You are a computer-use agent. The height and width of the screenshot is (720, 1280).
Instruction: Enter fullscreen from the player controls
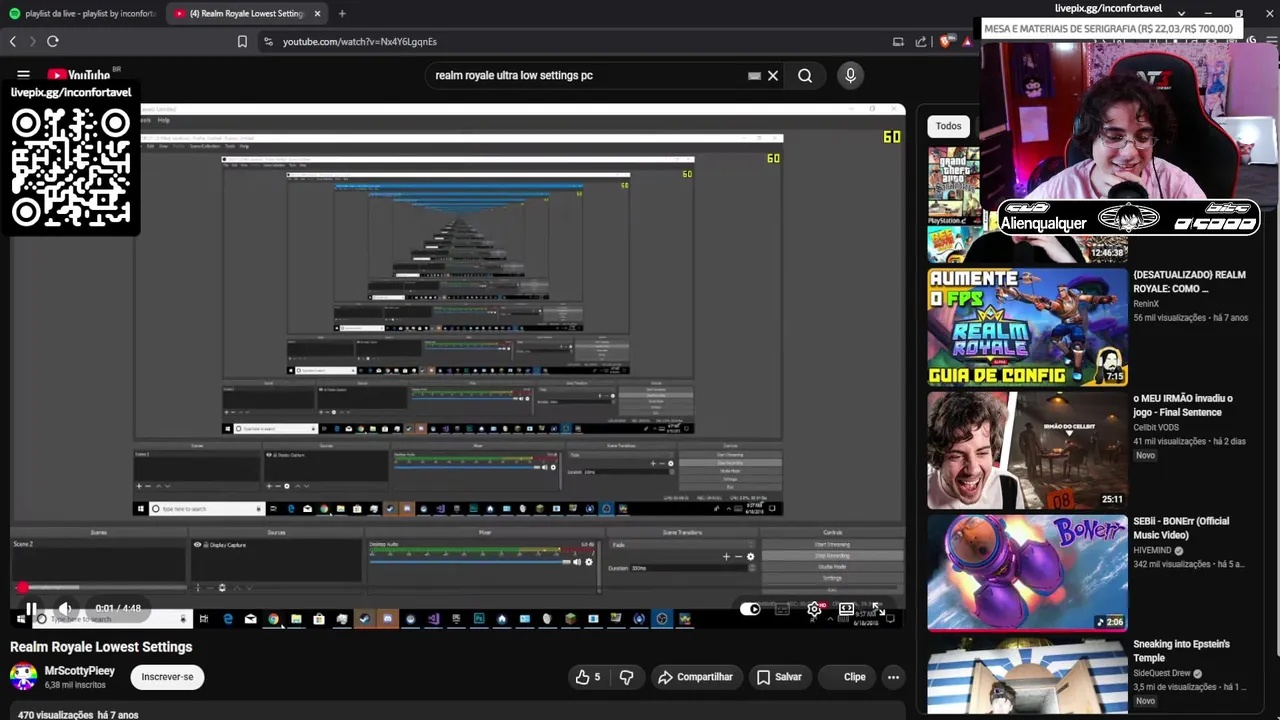tap(877, 609)
